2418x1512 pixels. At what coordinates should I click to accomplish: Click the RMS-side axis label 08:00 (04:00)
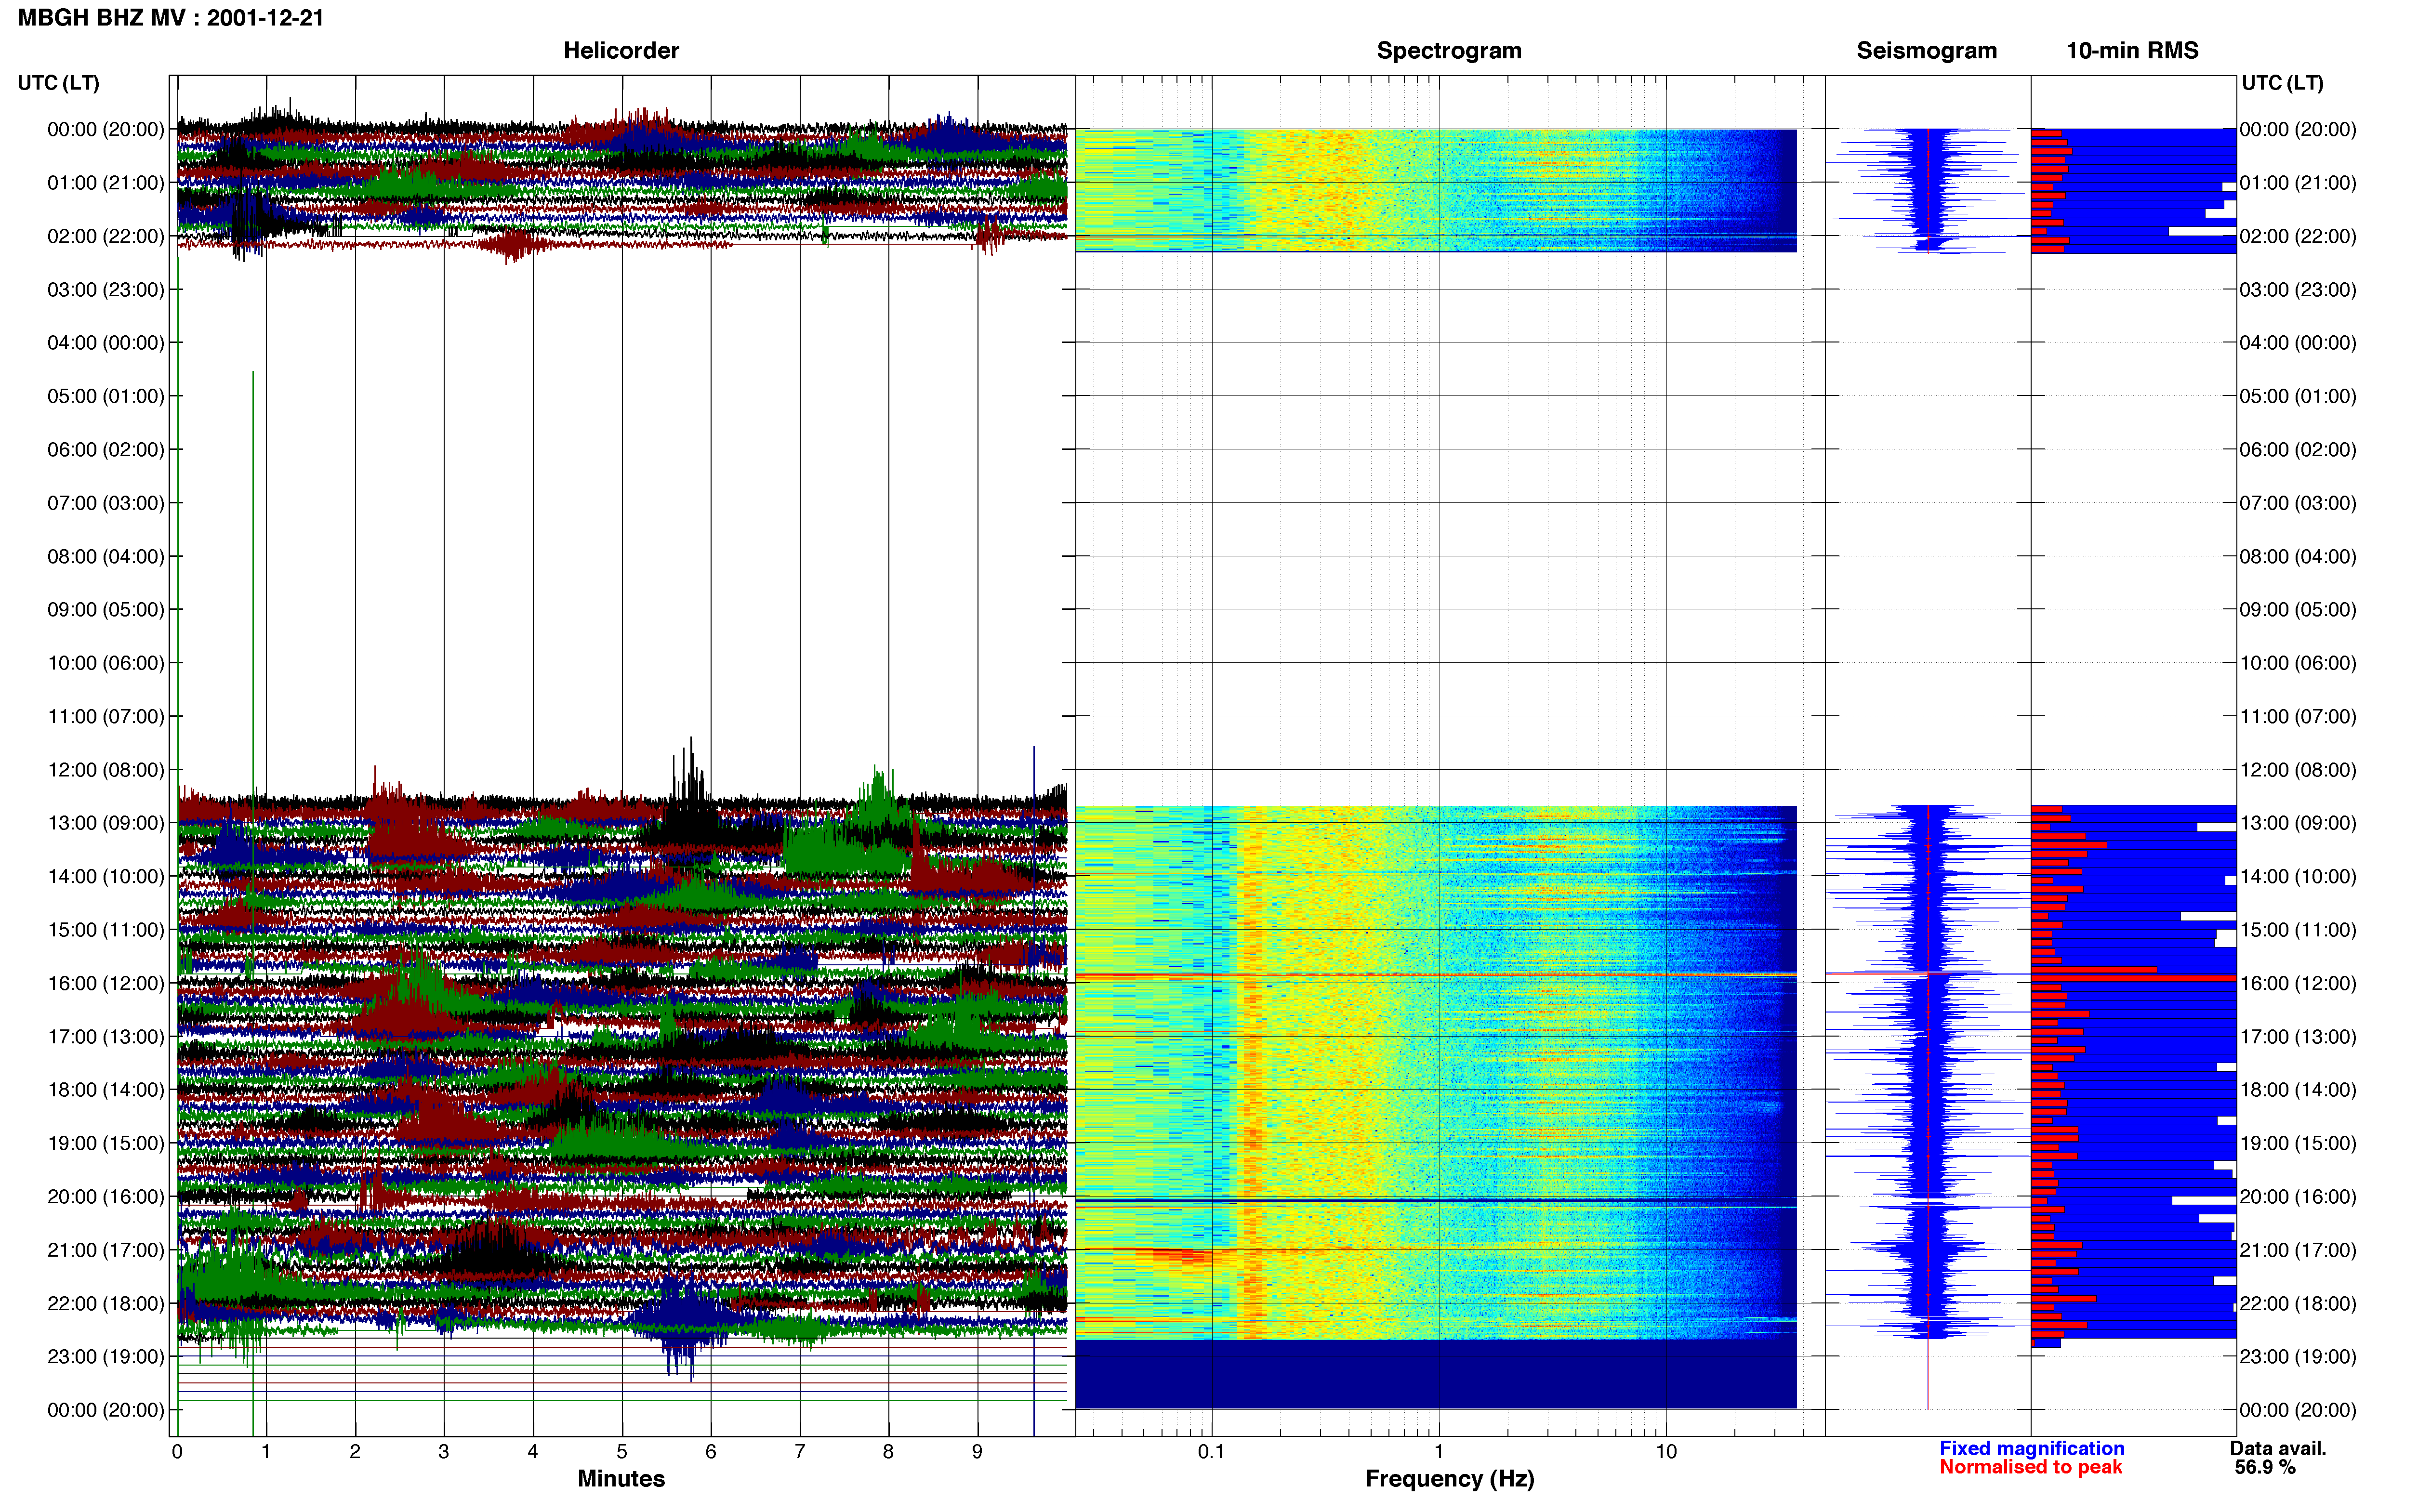2298,556
